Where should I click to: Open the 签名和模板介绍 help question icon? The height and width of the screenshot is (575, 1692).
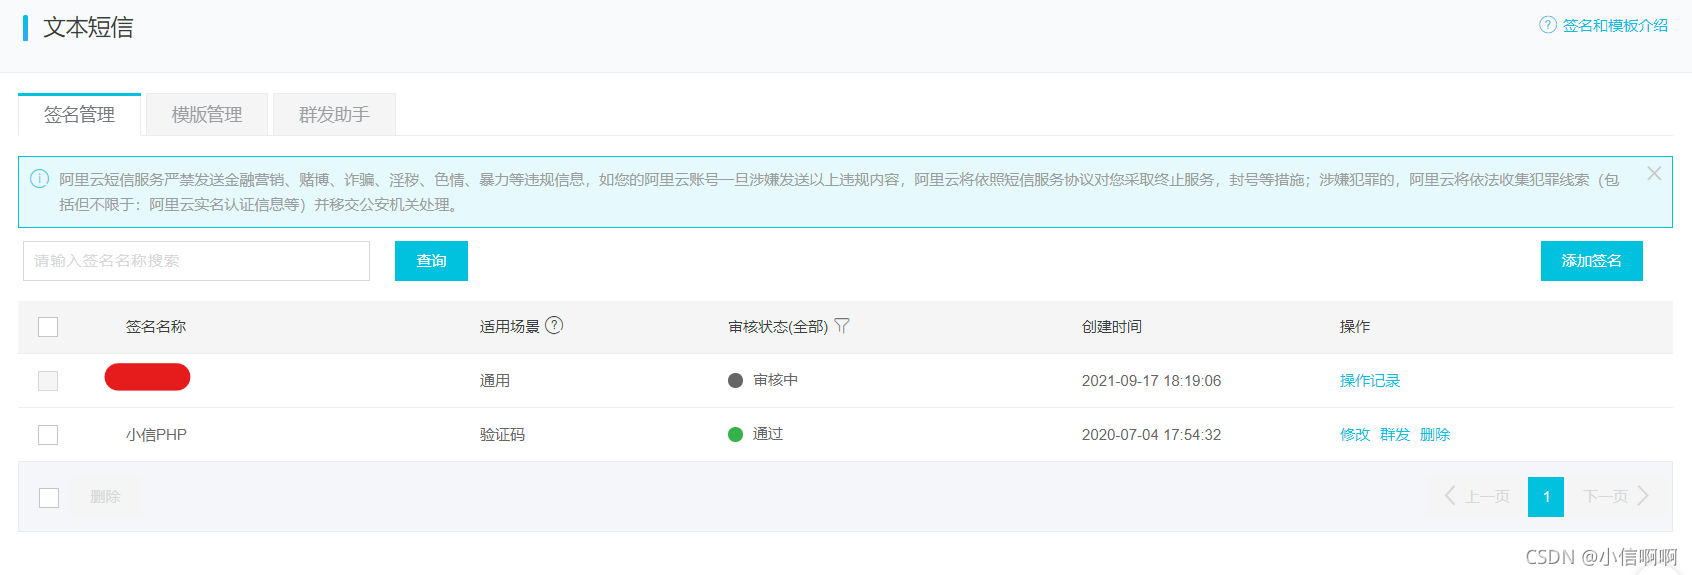tap(1548, 25)
